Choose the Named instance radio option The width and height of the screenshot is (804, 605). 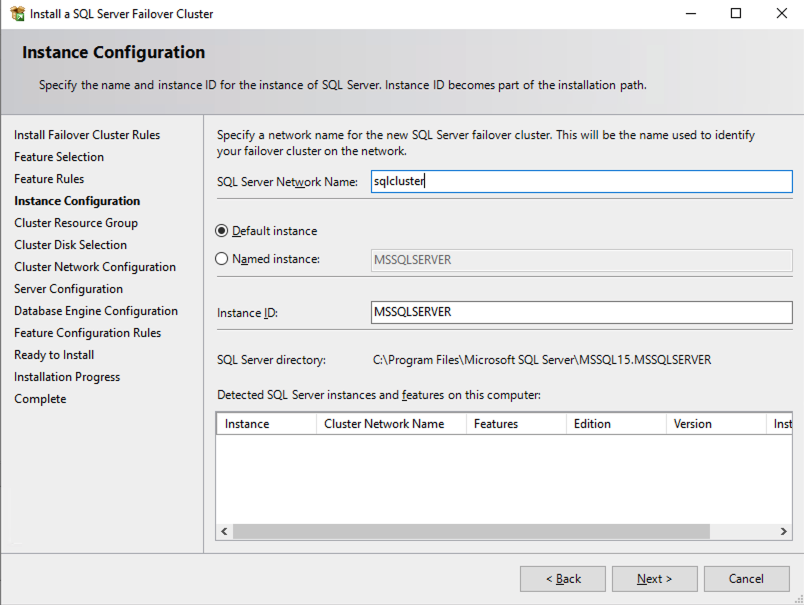[222, 259]
